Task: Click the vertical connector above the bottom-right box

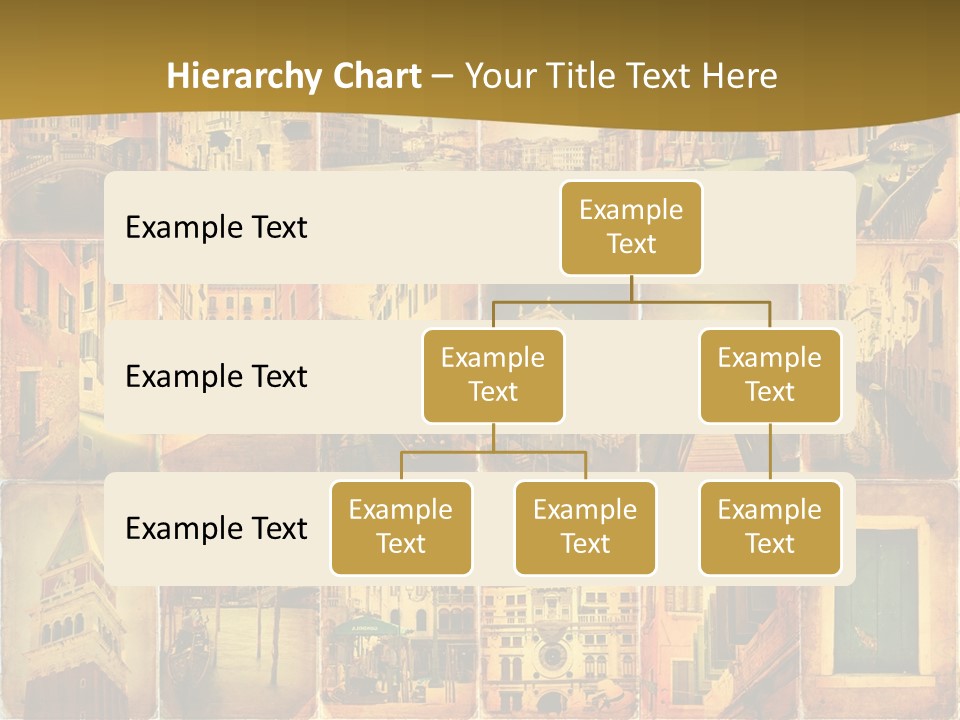Action: click(770, 450)
